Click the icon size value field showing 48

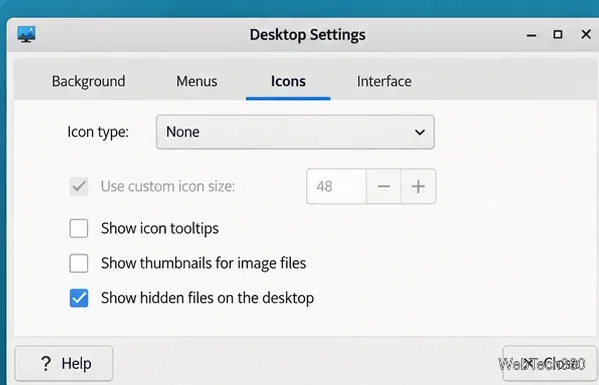pyautogui.click(x=336, y=186)
